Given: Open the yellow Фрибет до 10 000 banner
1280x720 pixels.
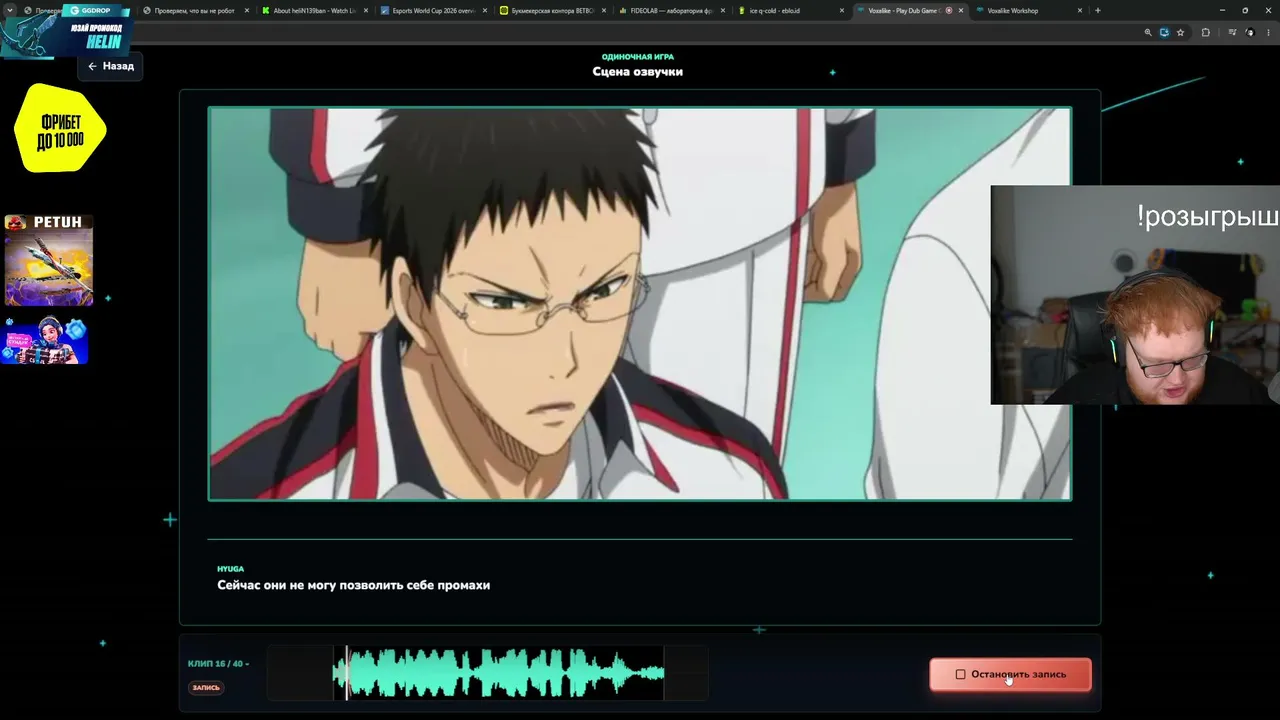Looking at the screenshot, I should [60, 128].
